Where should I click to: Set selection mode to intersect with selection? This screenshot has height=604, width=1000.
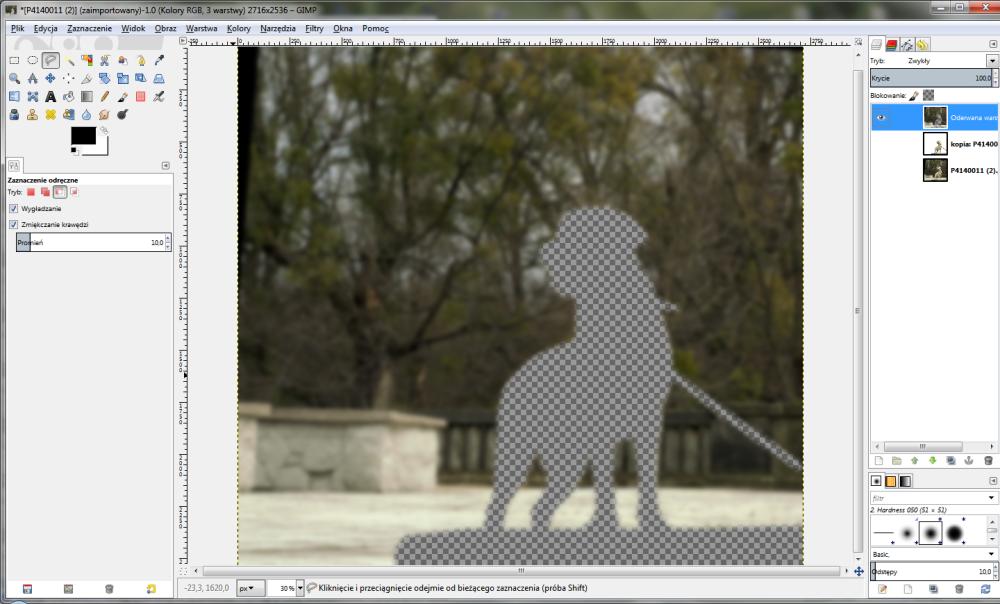tap(74, 192)
